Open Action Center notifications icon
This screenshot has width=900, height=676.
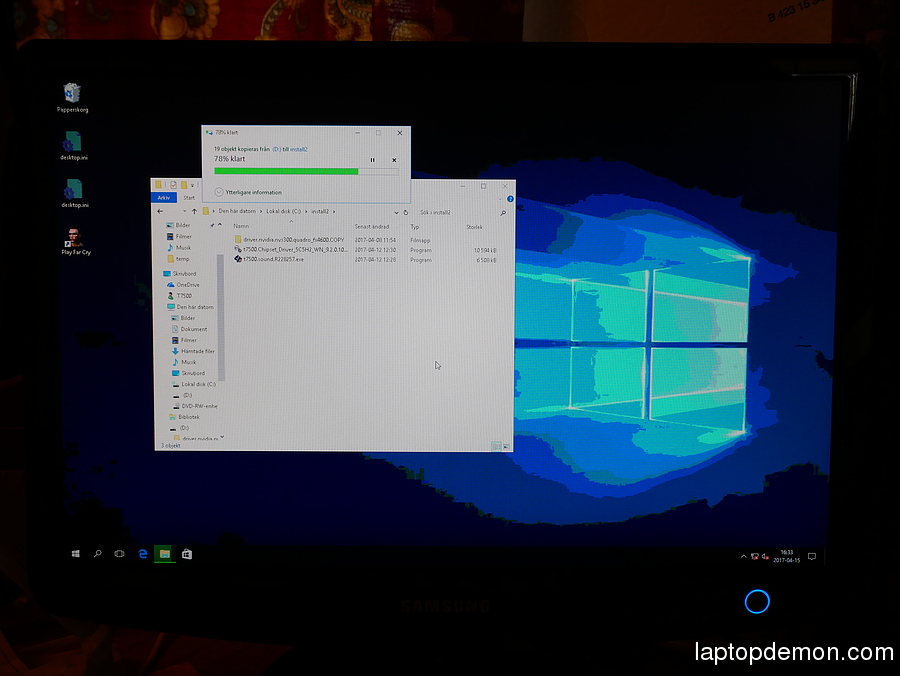pos(812,557)
